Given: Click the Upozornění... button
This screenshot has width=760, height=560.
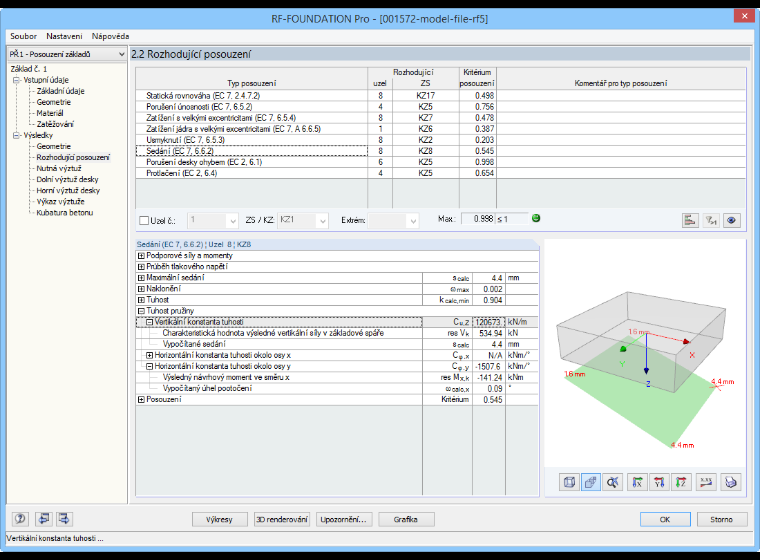Looking at the screenshot, I should point(344,519).
